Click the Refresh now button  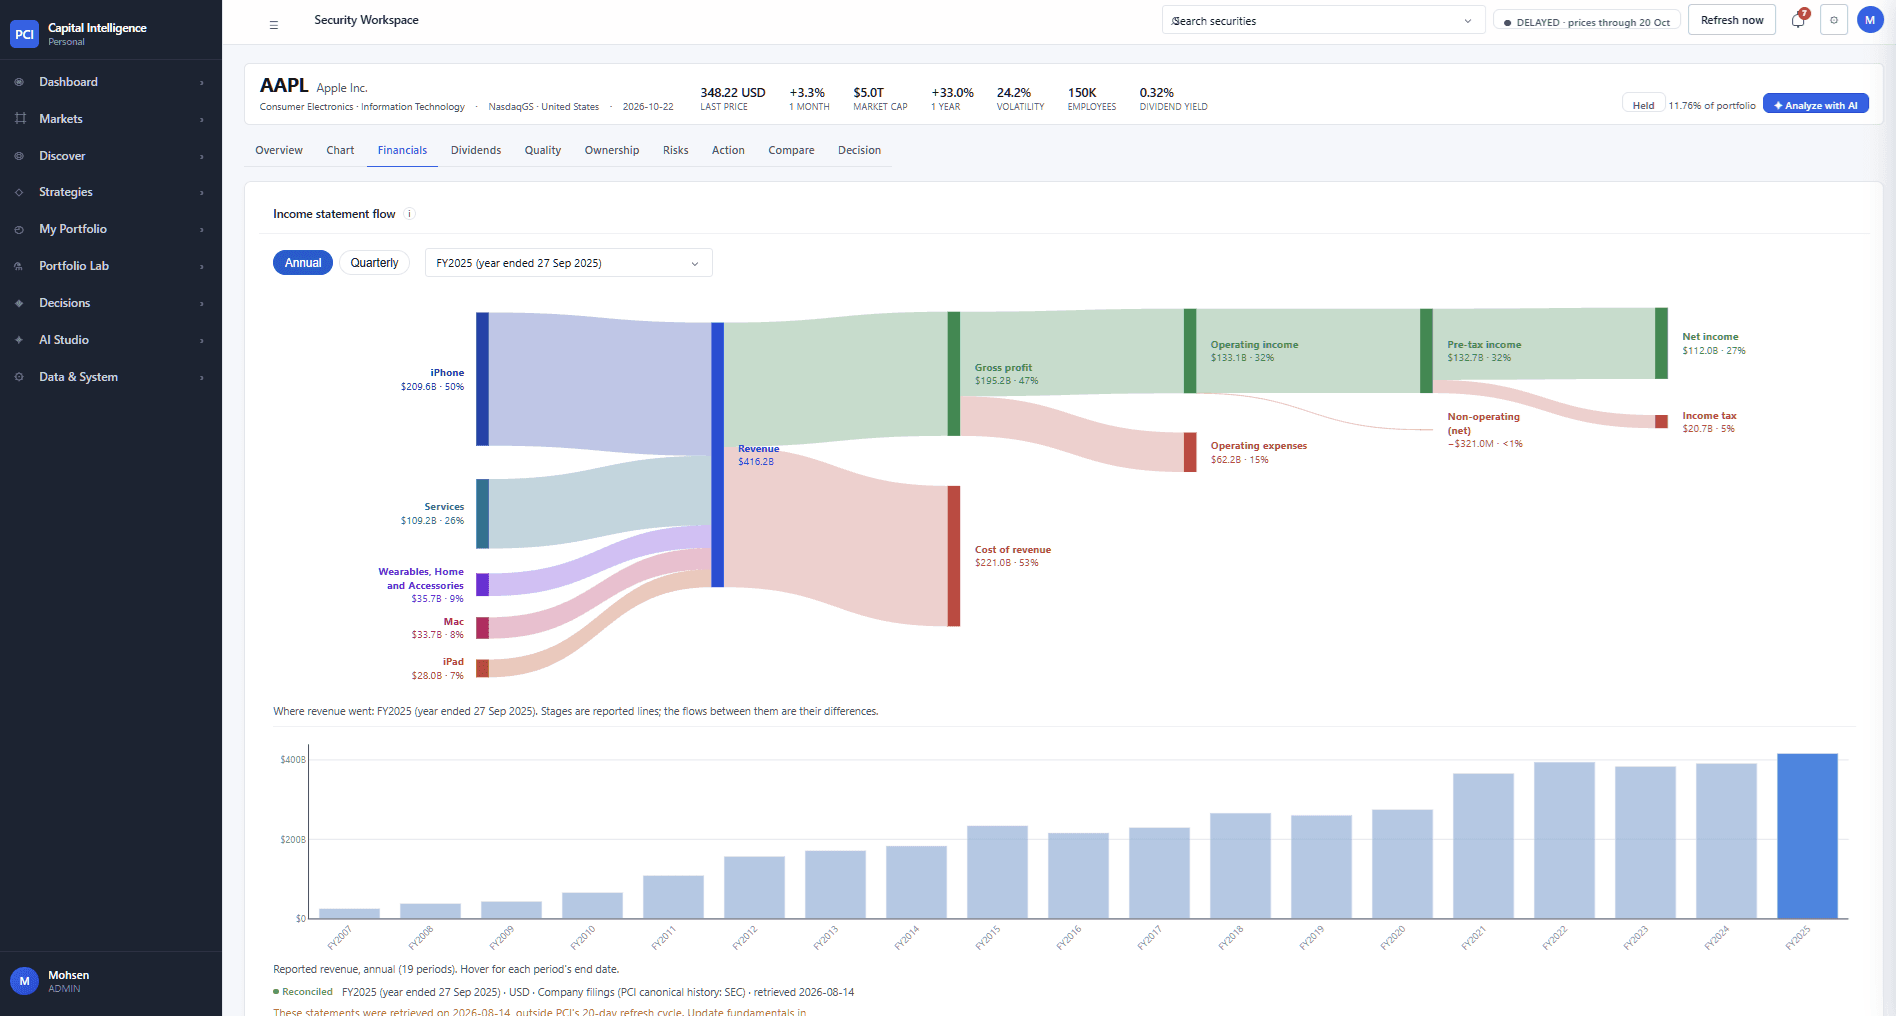coord(1732,20)
